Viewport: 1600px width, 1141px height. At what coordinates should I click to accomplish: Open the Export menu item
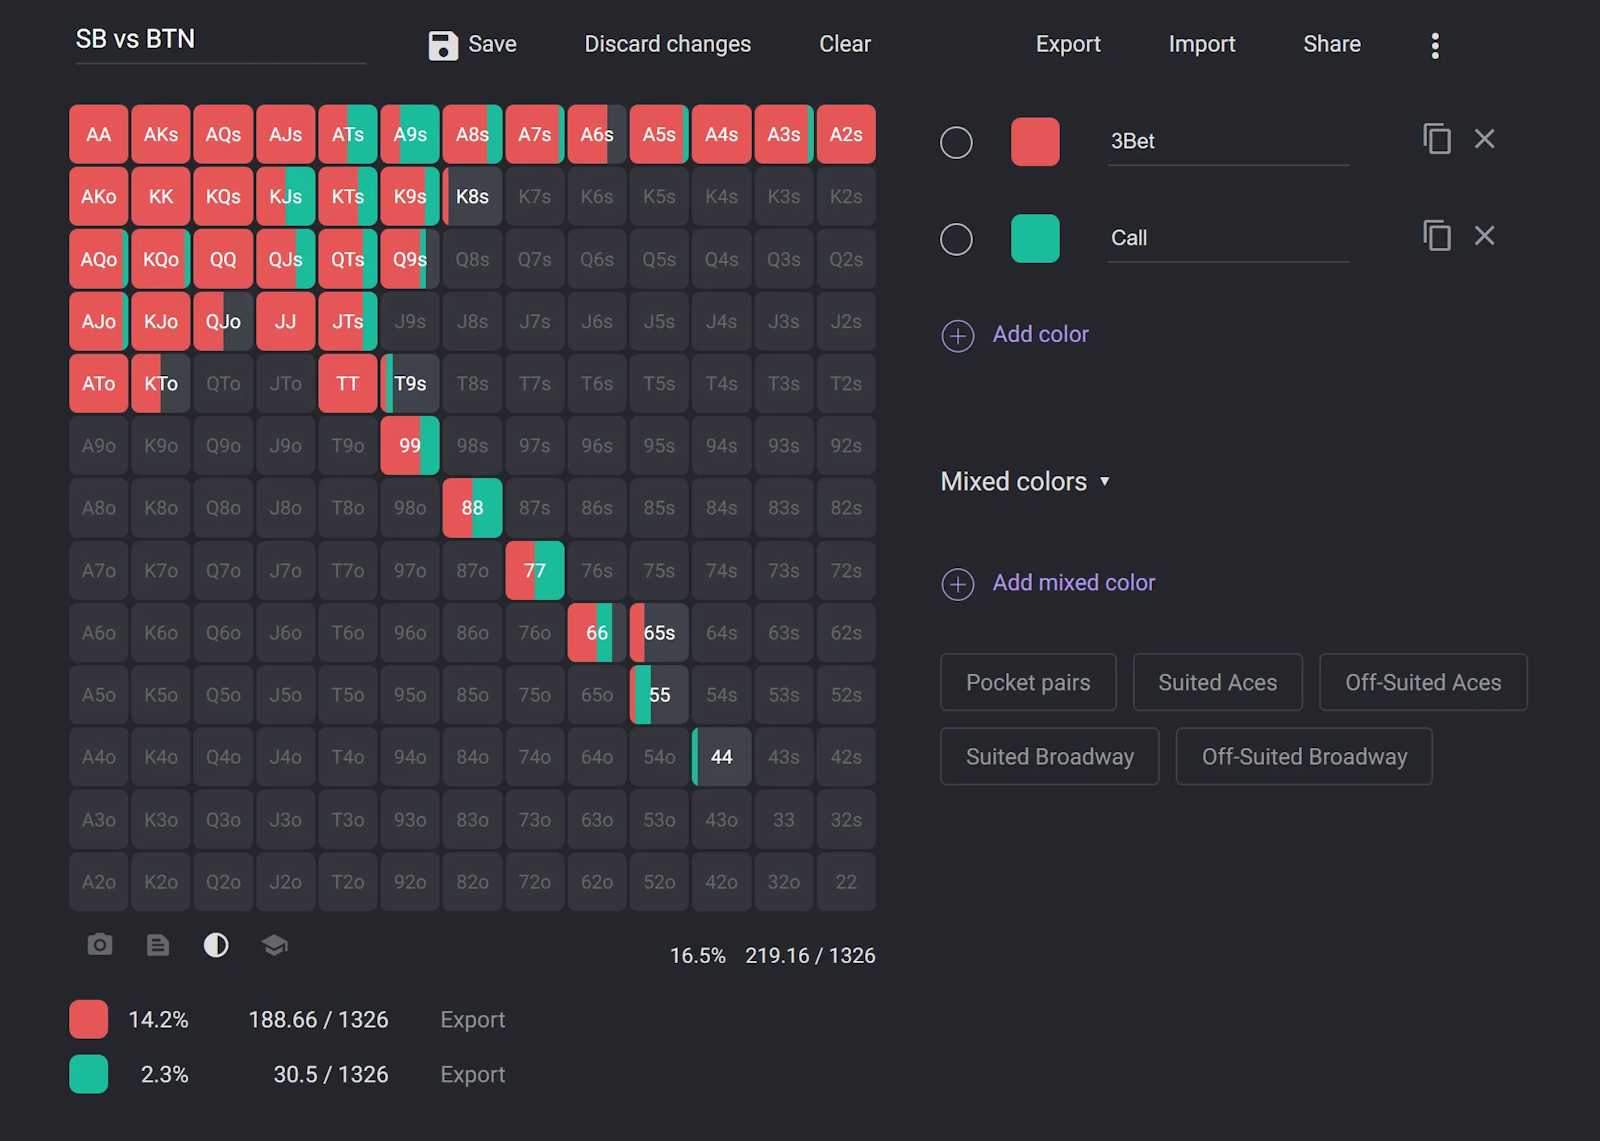coord(1068,44)
